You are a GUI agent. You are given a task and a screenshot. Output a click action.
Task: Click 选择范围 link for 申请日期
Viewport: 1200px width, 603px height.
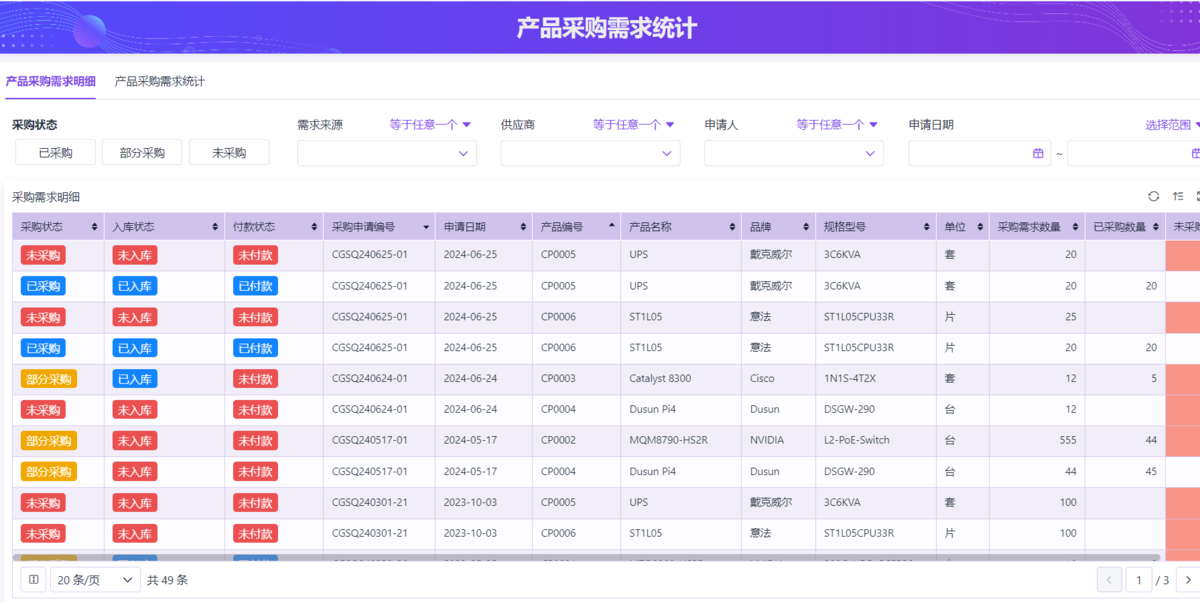[x=1172, y=125]
